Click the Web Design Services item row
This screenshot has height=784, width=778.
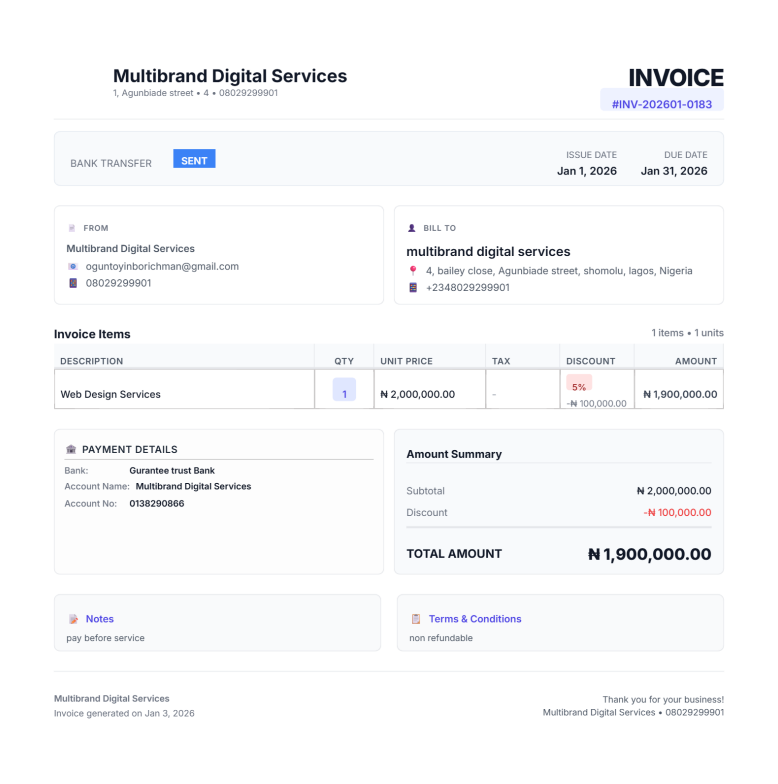pos(111,394)
